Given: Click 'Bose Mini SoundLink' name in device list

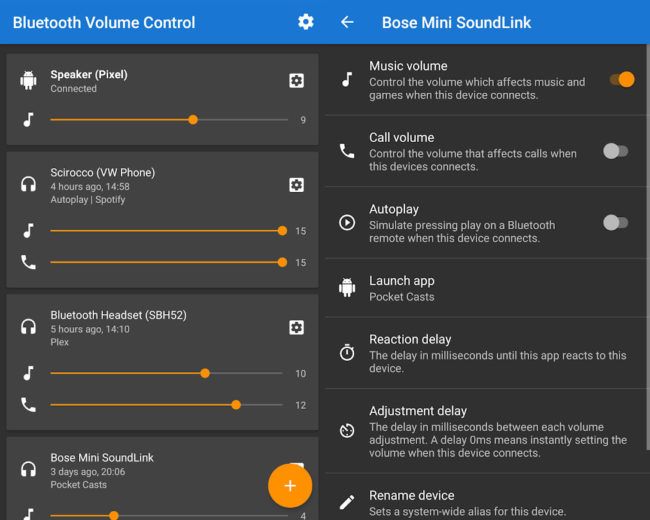Looking at the screenshot, I should click(102, 458).
